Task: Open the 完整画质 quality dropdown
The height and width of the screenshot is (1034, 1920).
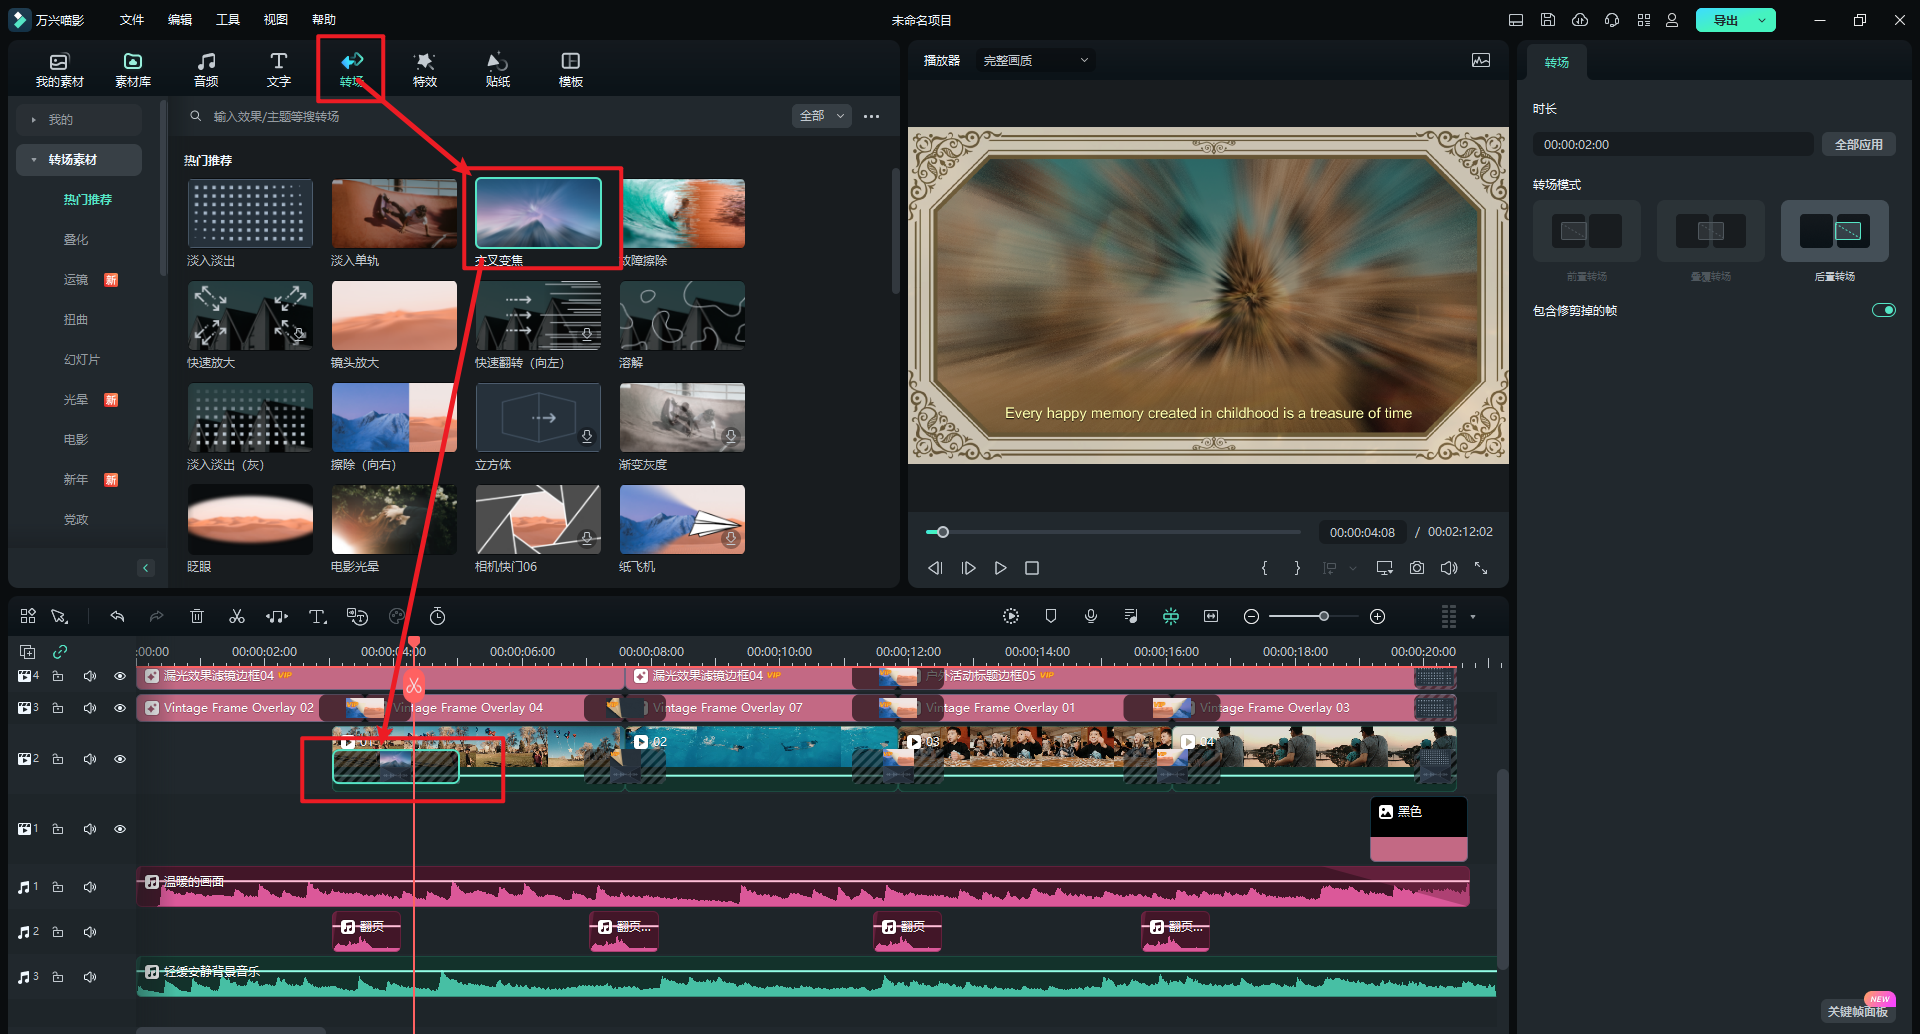Action: tap(1035, 61)
